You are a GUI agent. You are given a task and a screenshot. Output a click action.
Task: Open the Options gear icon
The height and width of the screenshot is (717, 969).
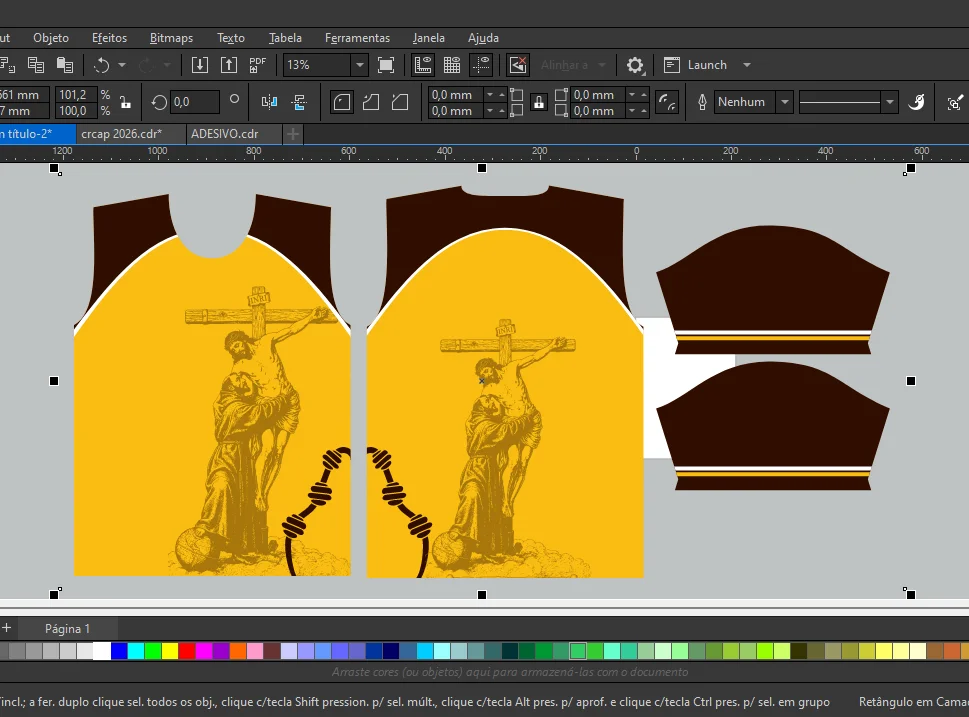635,65
